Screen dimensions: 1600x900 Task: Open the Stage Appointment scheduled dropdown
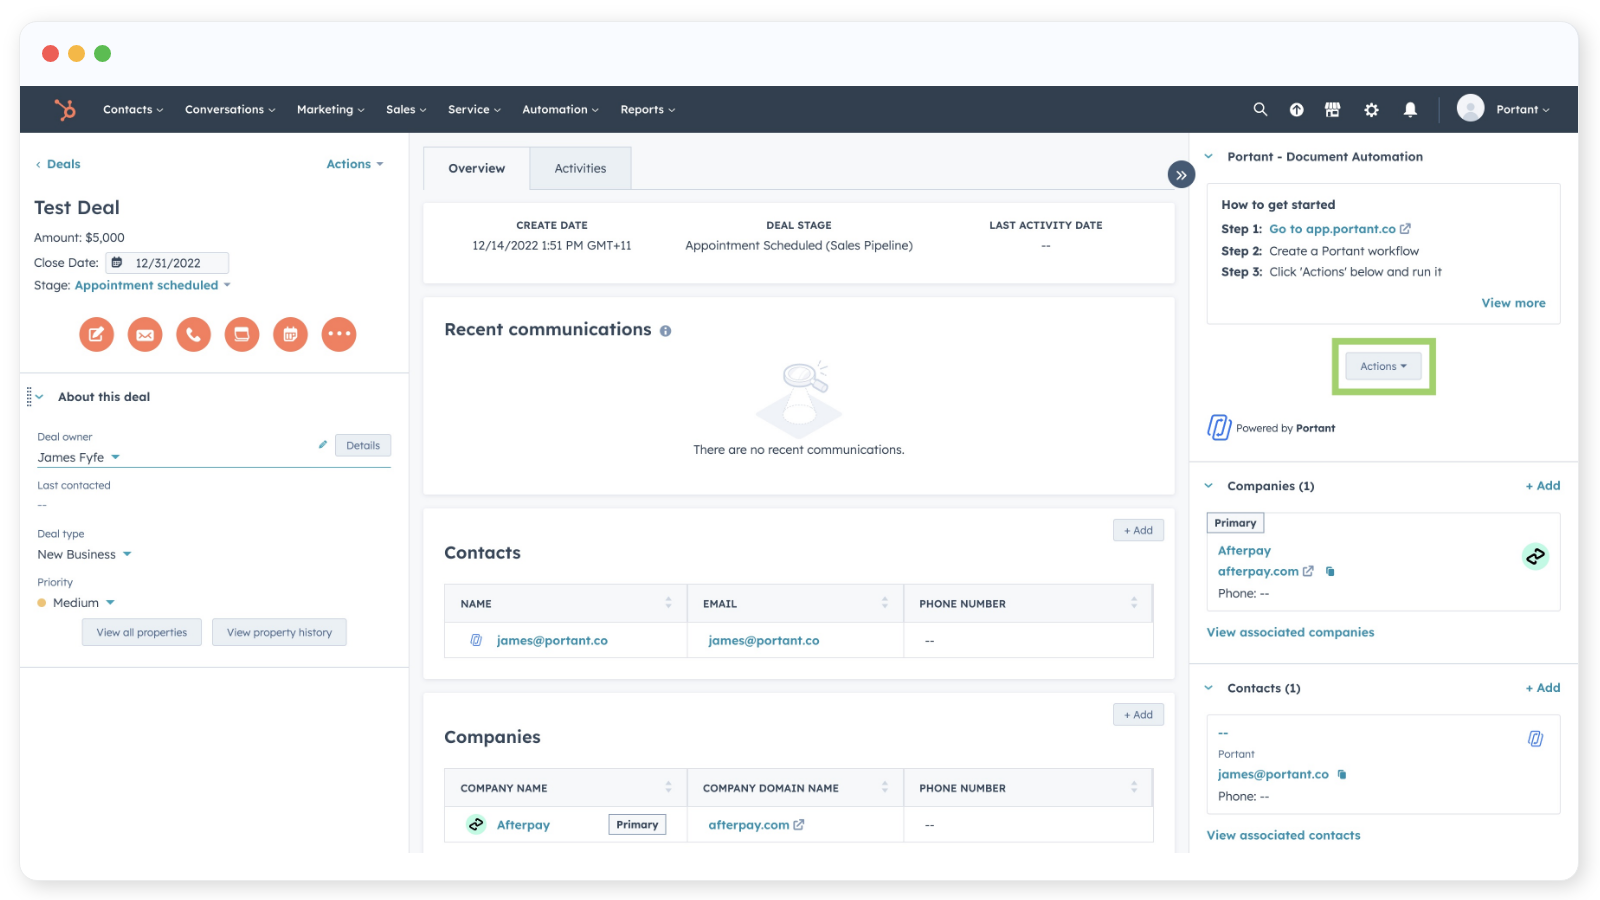pos(152,286)
